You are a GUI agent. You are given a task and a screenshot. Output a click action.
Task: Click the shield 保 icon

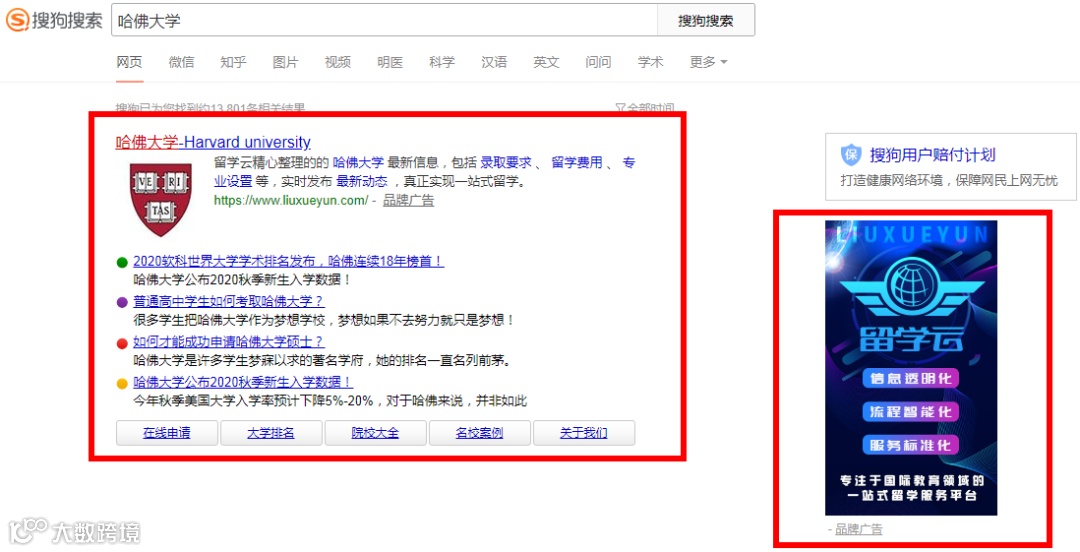tap(851, 155)
